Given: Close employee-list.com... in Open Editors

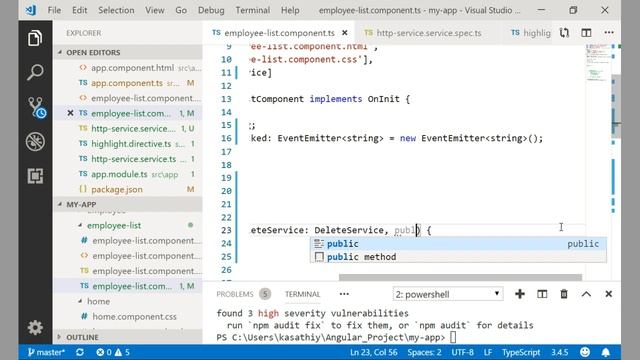Looking at the screenshot, I should click(70, 113).
